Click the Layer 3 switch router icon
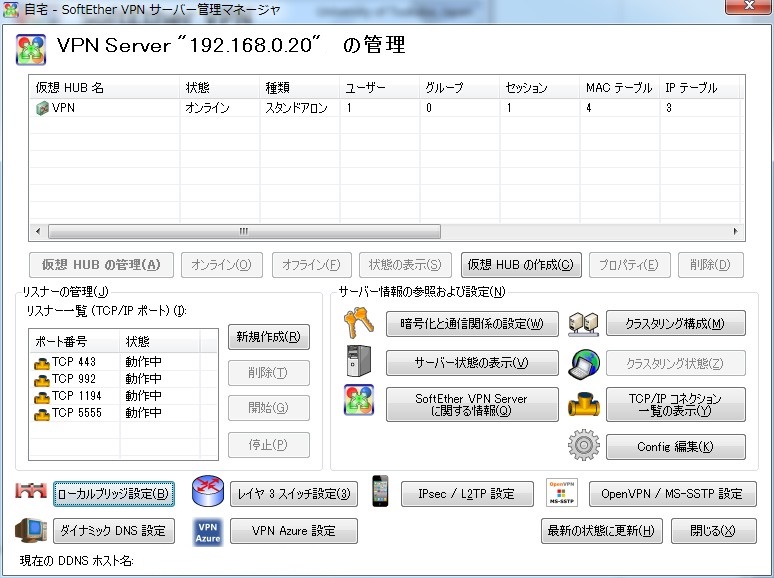774x578 pixels. pos(208,491)
